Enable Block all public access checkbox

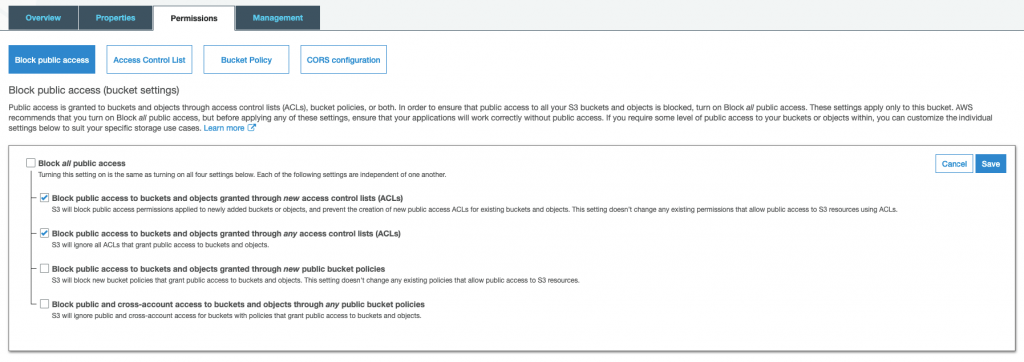click(x=31, y=163)
